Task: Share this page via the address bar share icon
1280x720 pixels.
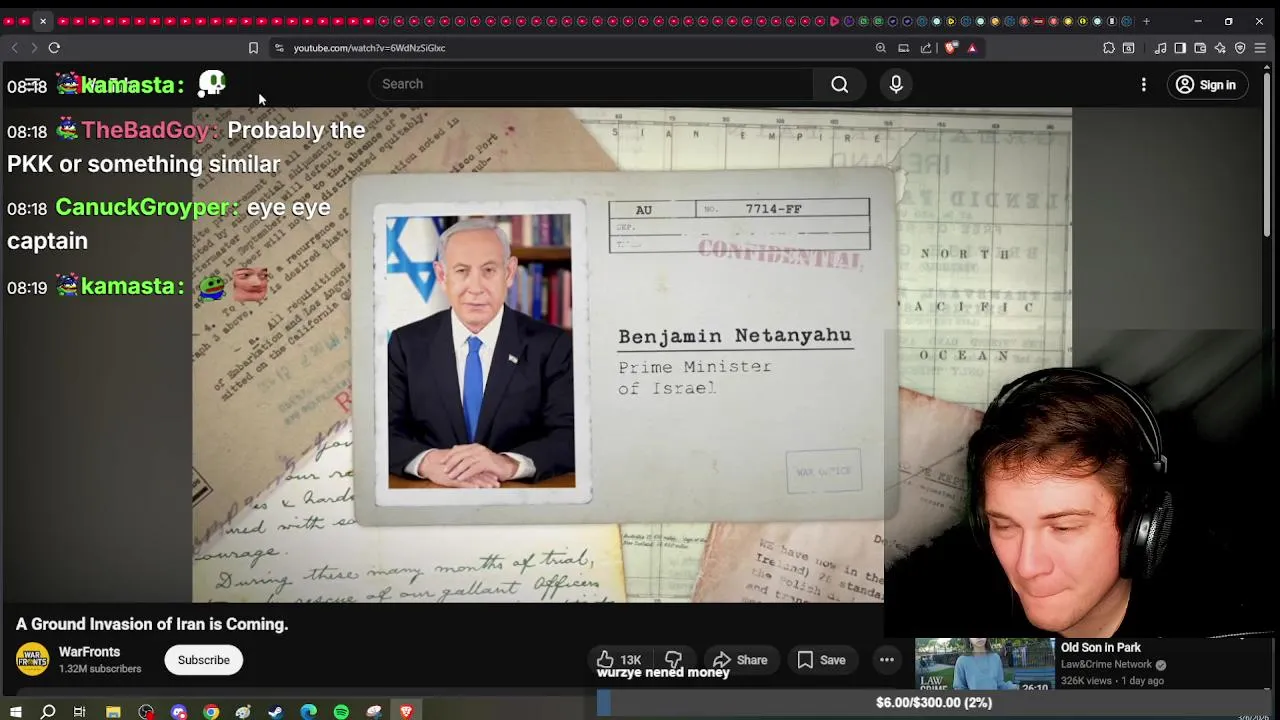Action: click(x=926, y=47)
